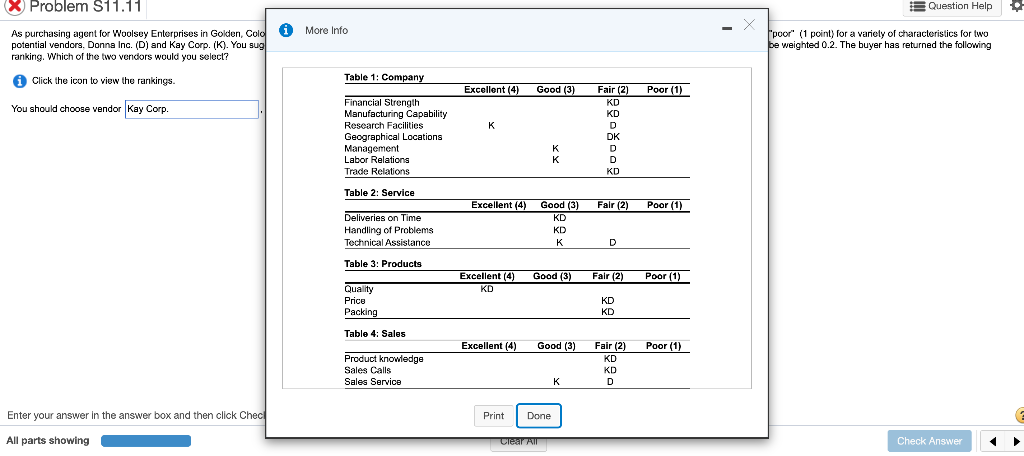
Task: Click the Good (3) header in Table 2
Action: pyautogui.click(x=560, y=205)
